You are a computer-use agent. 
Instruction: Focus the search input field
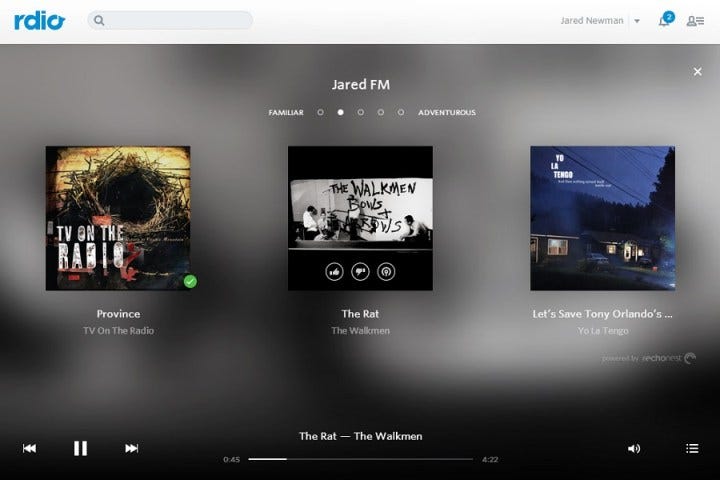[170, 21]
